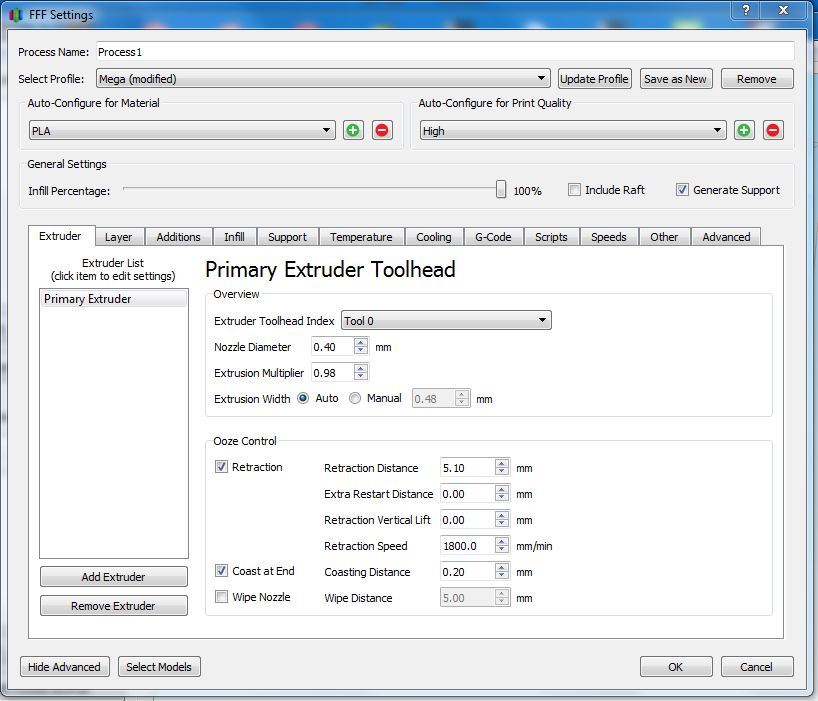
Task: Uncheck the Generate Support option
Action: click(x=682, y=190)
